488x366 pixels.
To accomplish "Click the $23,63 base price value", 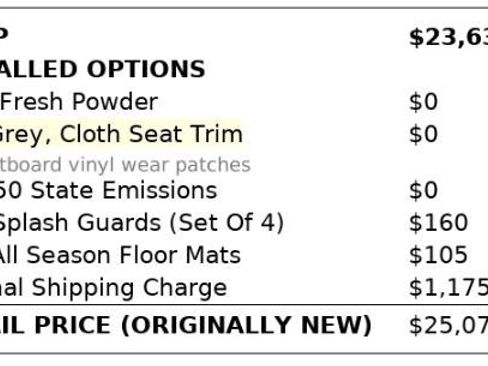I will [449, 37].
